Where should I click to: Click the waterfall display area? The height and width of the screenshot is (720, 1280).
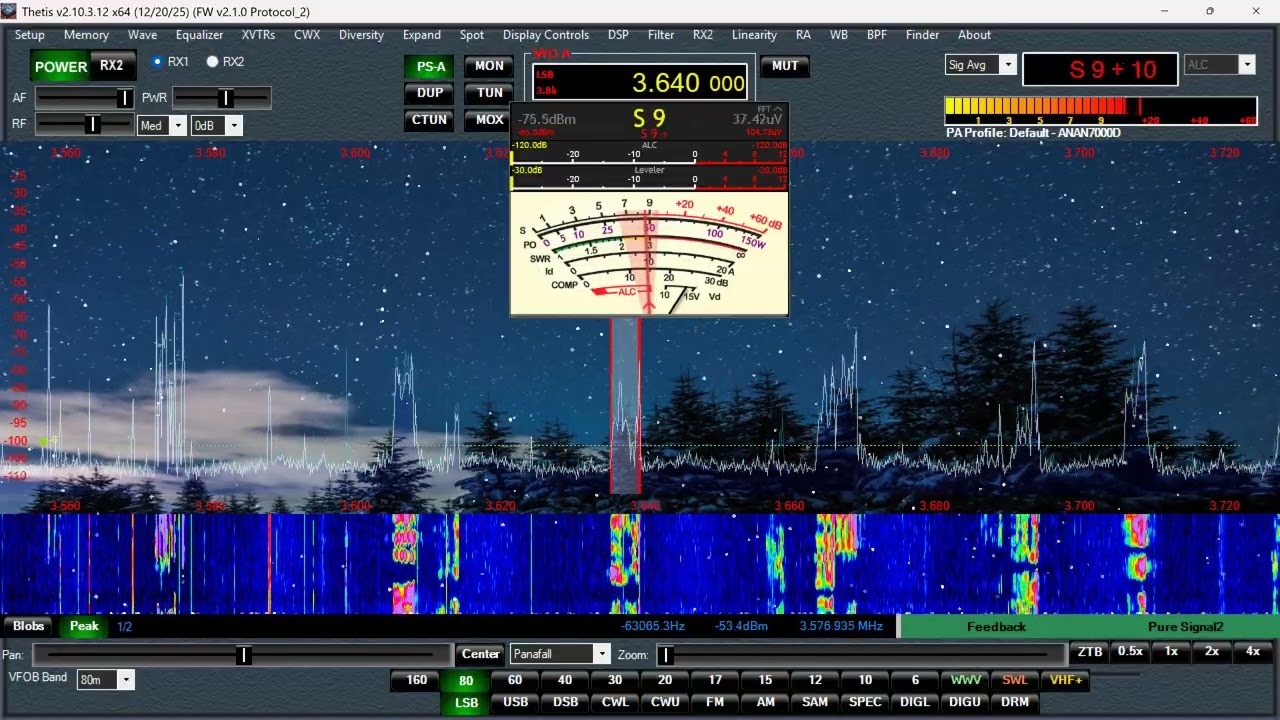[x=640, y=564]
